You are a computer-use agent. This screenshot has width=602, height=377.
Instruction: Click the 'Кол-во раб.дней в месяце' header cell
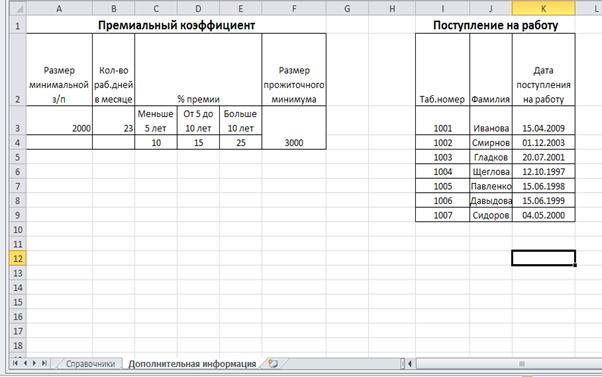coord(114,70)
